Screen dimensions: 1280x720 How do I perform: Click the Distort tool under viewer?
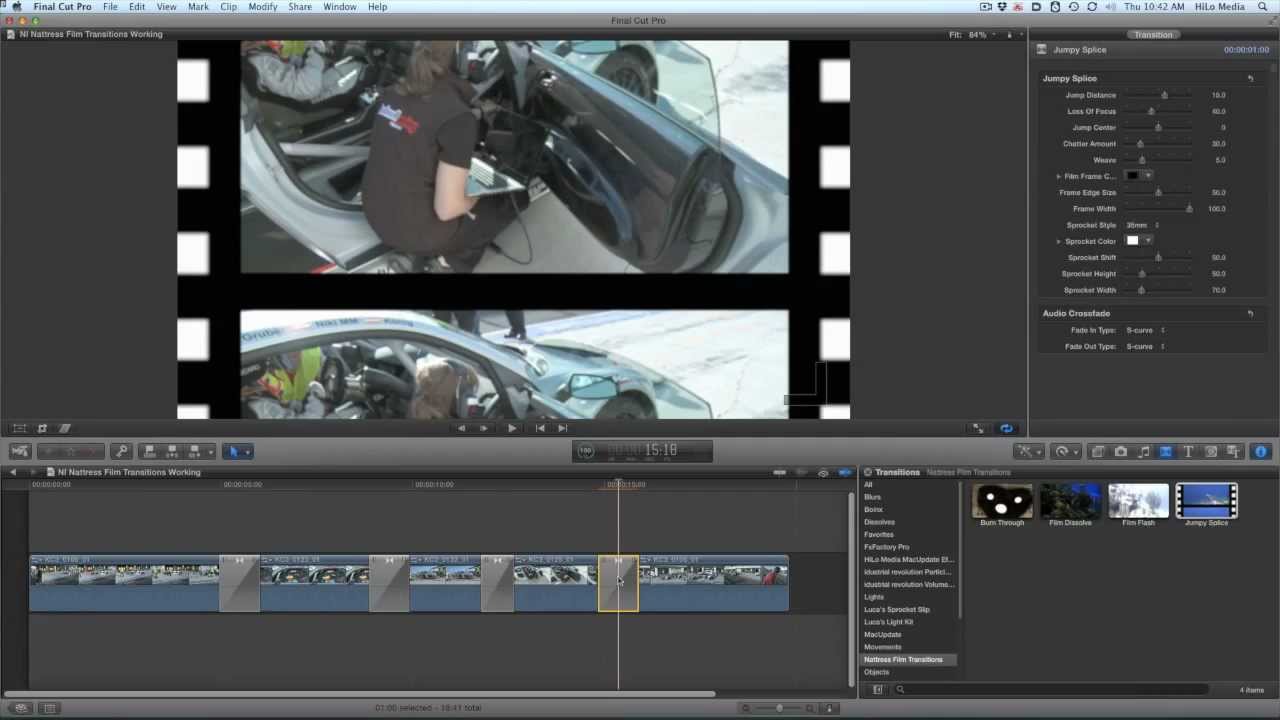click(65, 428)
